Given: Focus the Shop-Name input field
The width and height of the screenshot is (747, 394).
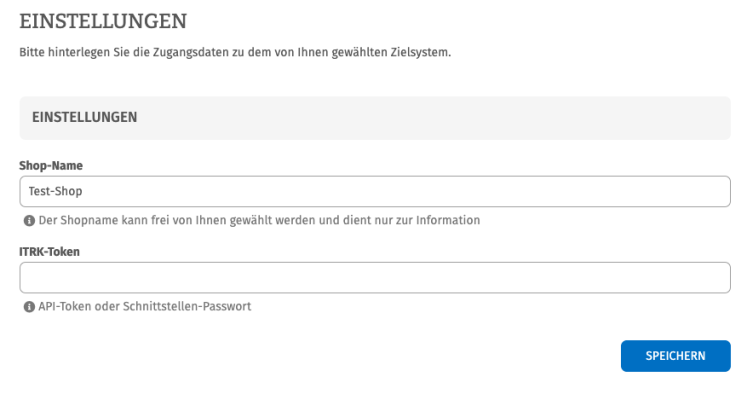Looking at the screenshot, I should [374, 192].
